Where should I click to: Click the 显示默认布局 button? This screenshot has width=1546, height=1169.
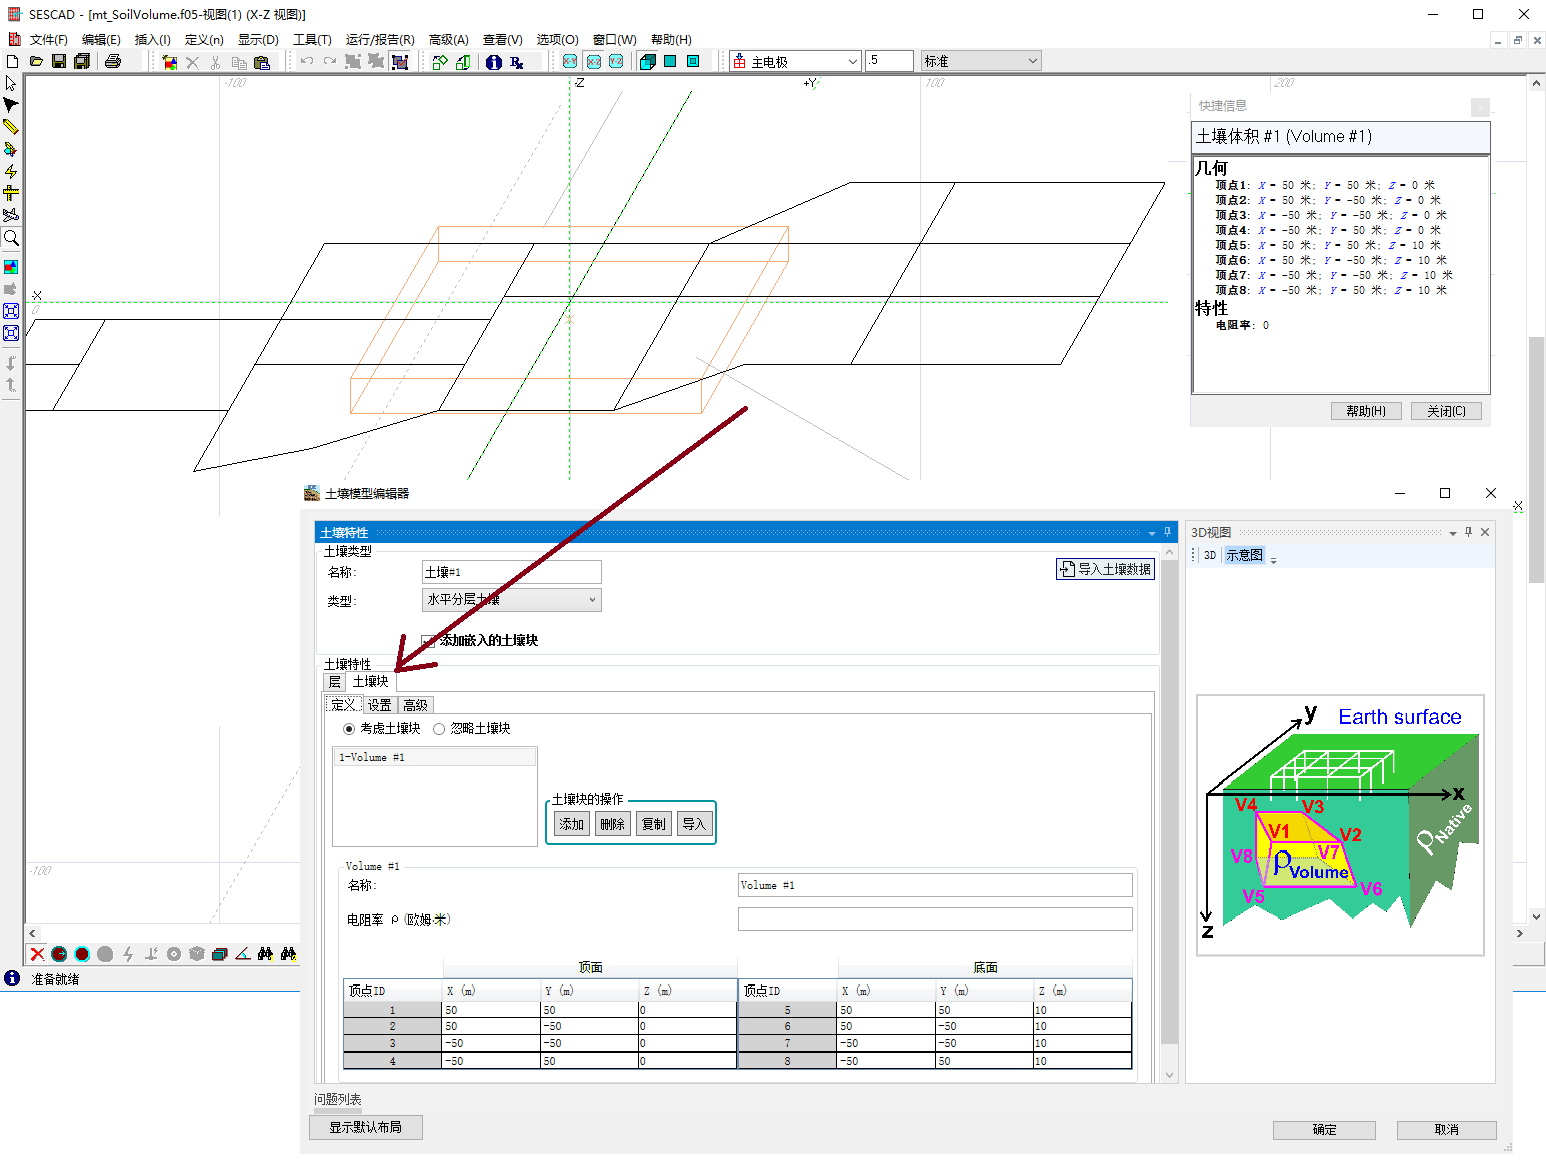[366, 1127]
